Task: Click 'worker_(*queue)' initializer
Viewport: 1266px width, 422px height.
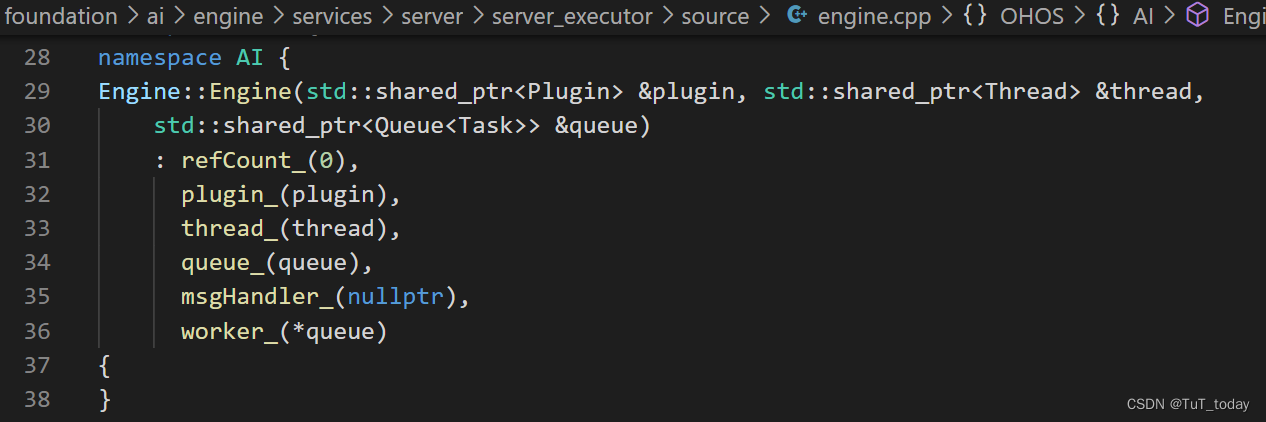Action: pos(284,331)
